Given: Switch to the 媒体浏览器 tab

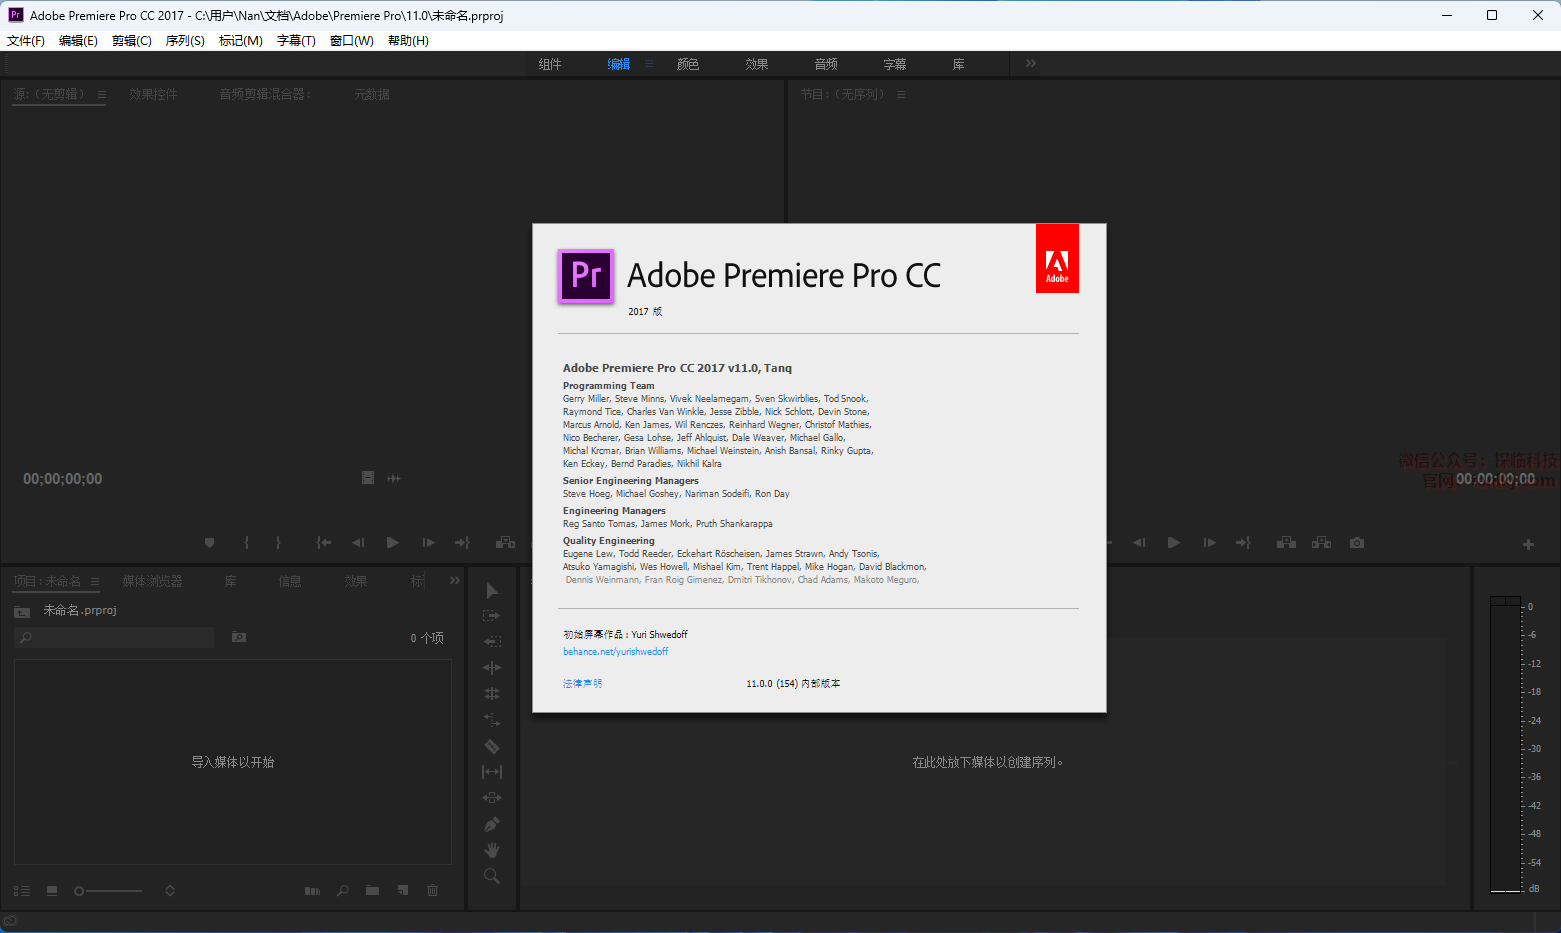Looking at the screenshot, I should point(152,581).
